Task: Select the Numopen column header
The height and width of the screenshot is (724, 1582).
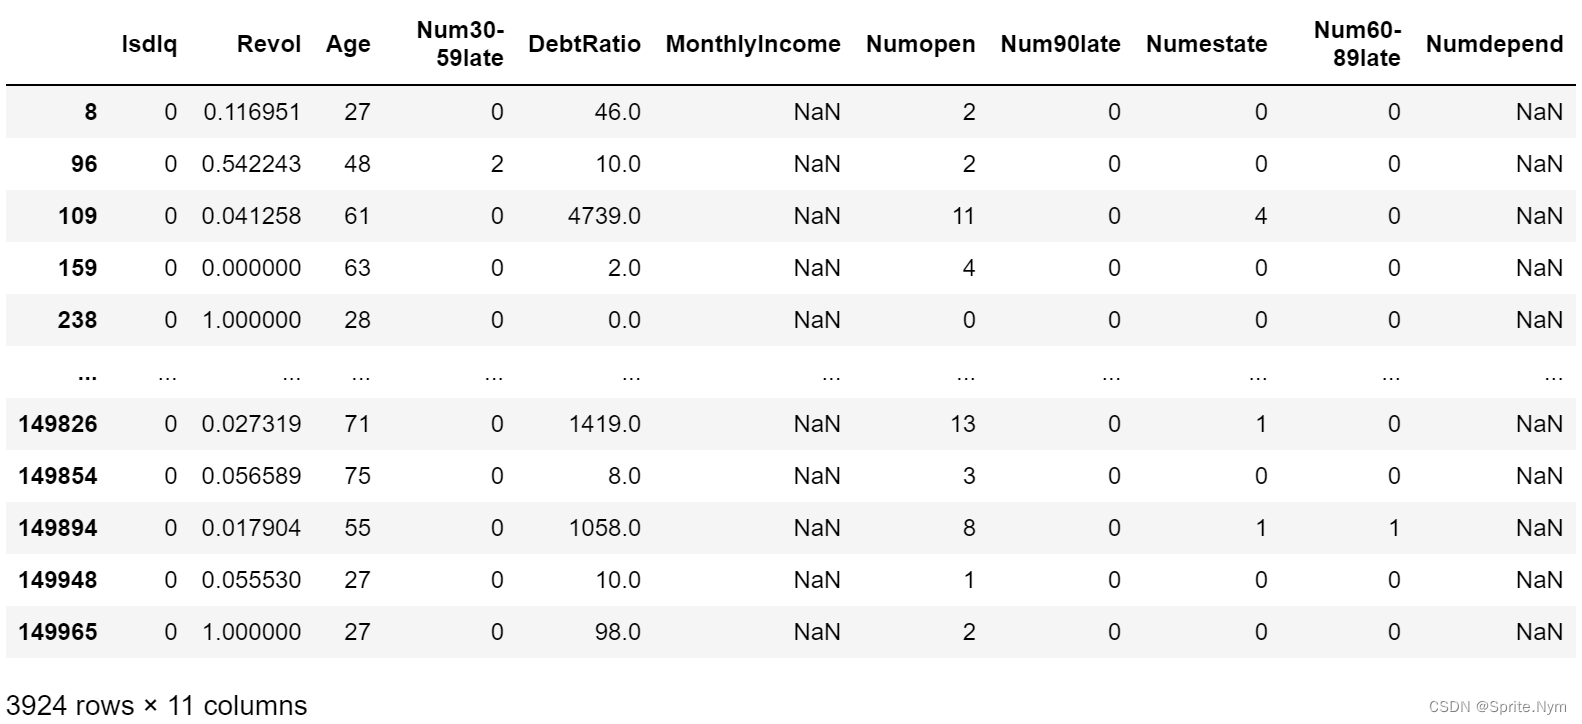Action: [x=920, y=44]
